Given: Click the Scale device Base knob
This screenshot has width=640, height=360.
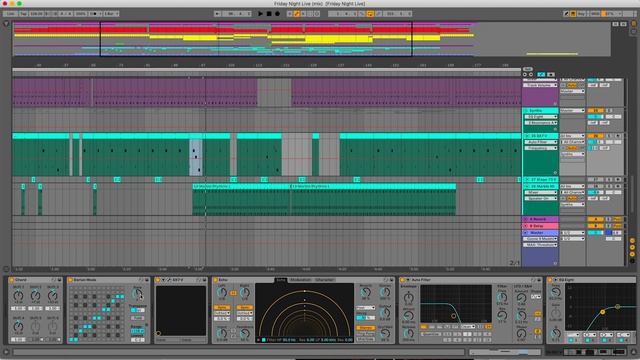Looking at the screenshot, I should [138, 293].
